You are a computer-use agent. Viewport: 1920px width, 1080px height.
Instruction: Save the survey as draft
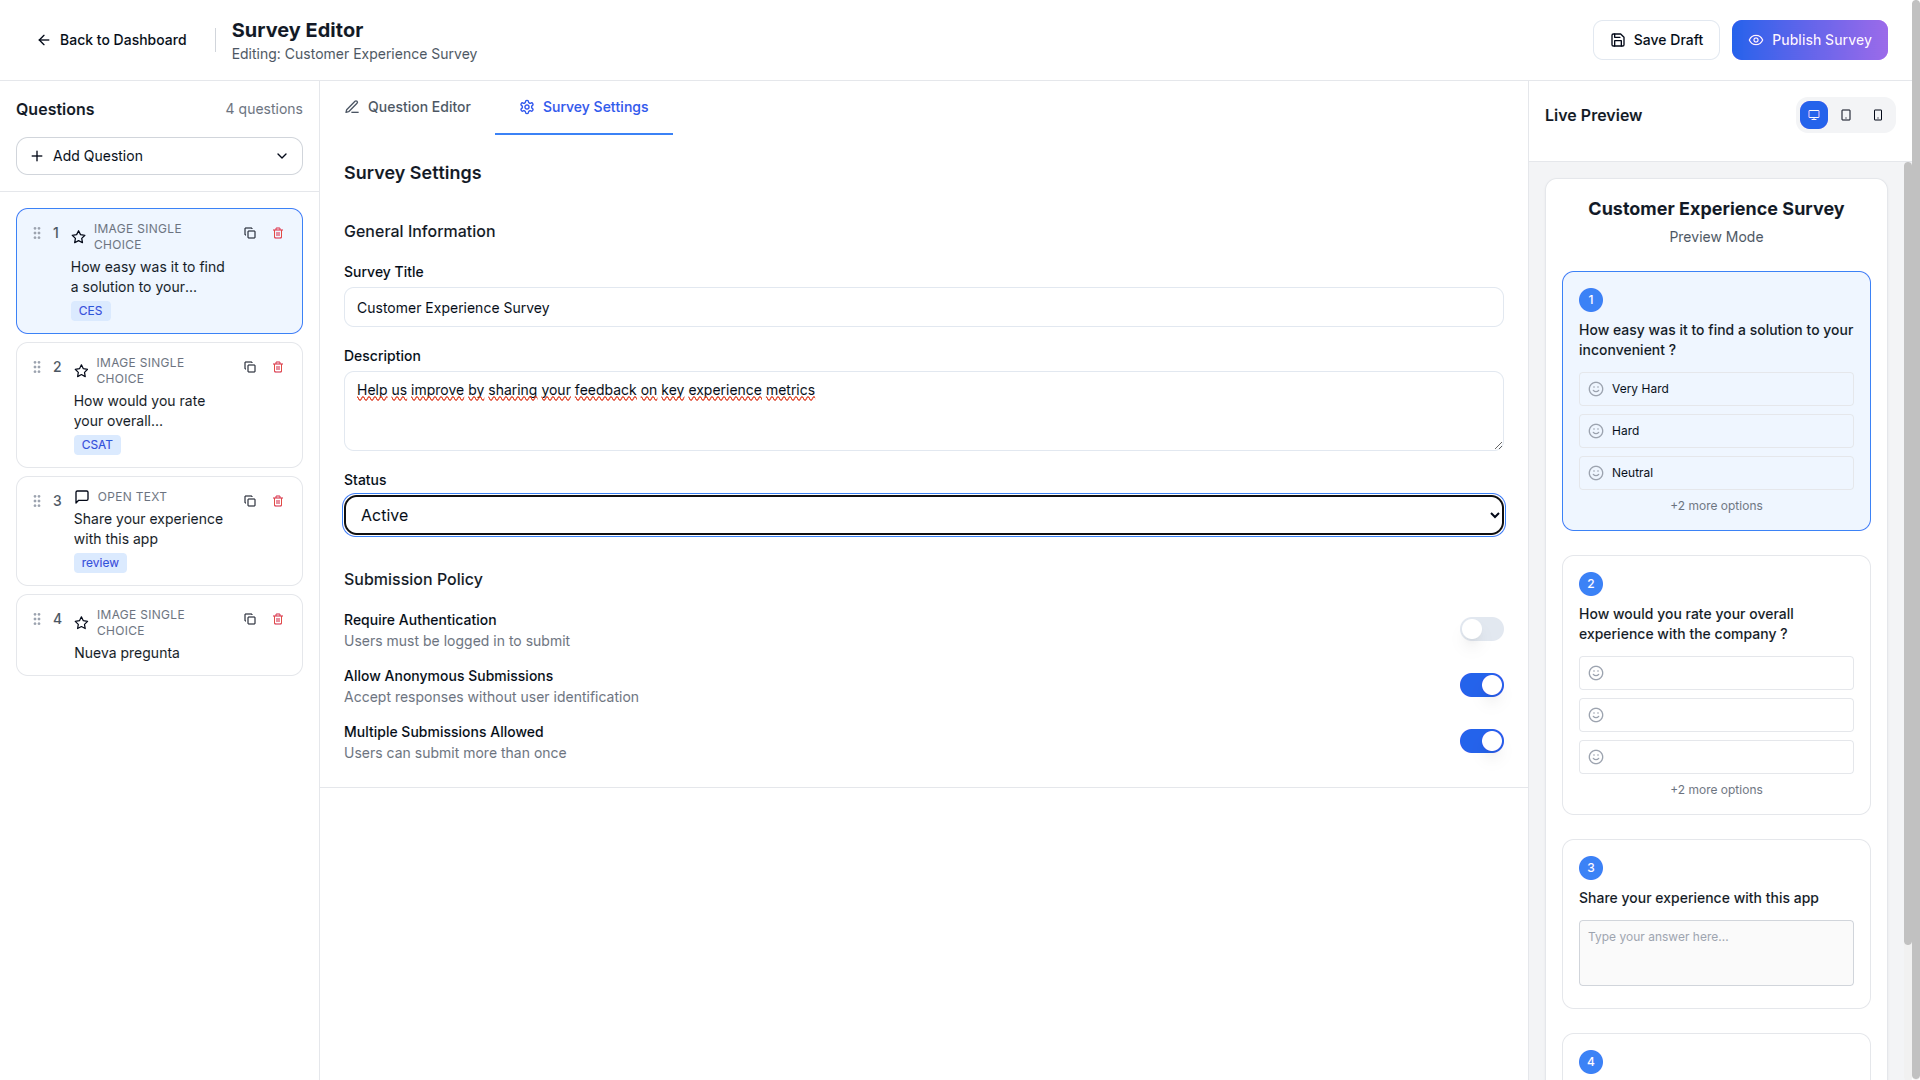pos(1656,40)
